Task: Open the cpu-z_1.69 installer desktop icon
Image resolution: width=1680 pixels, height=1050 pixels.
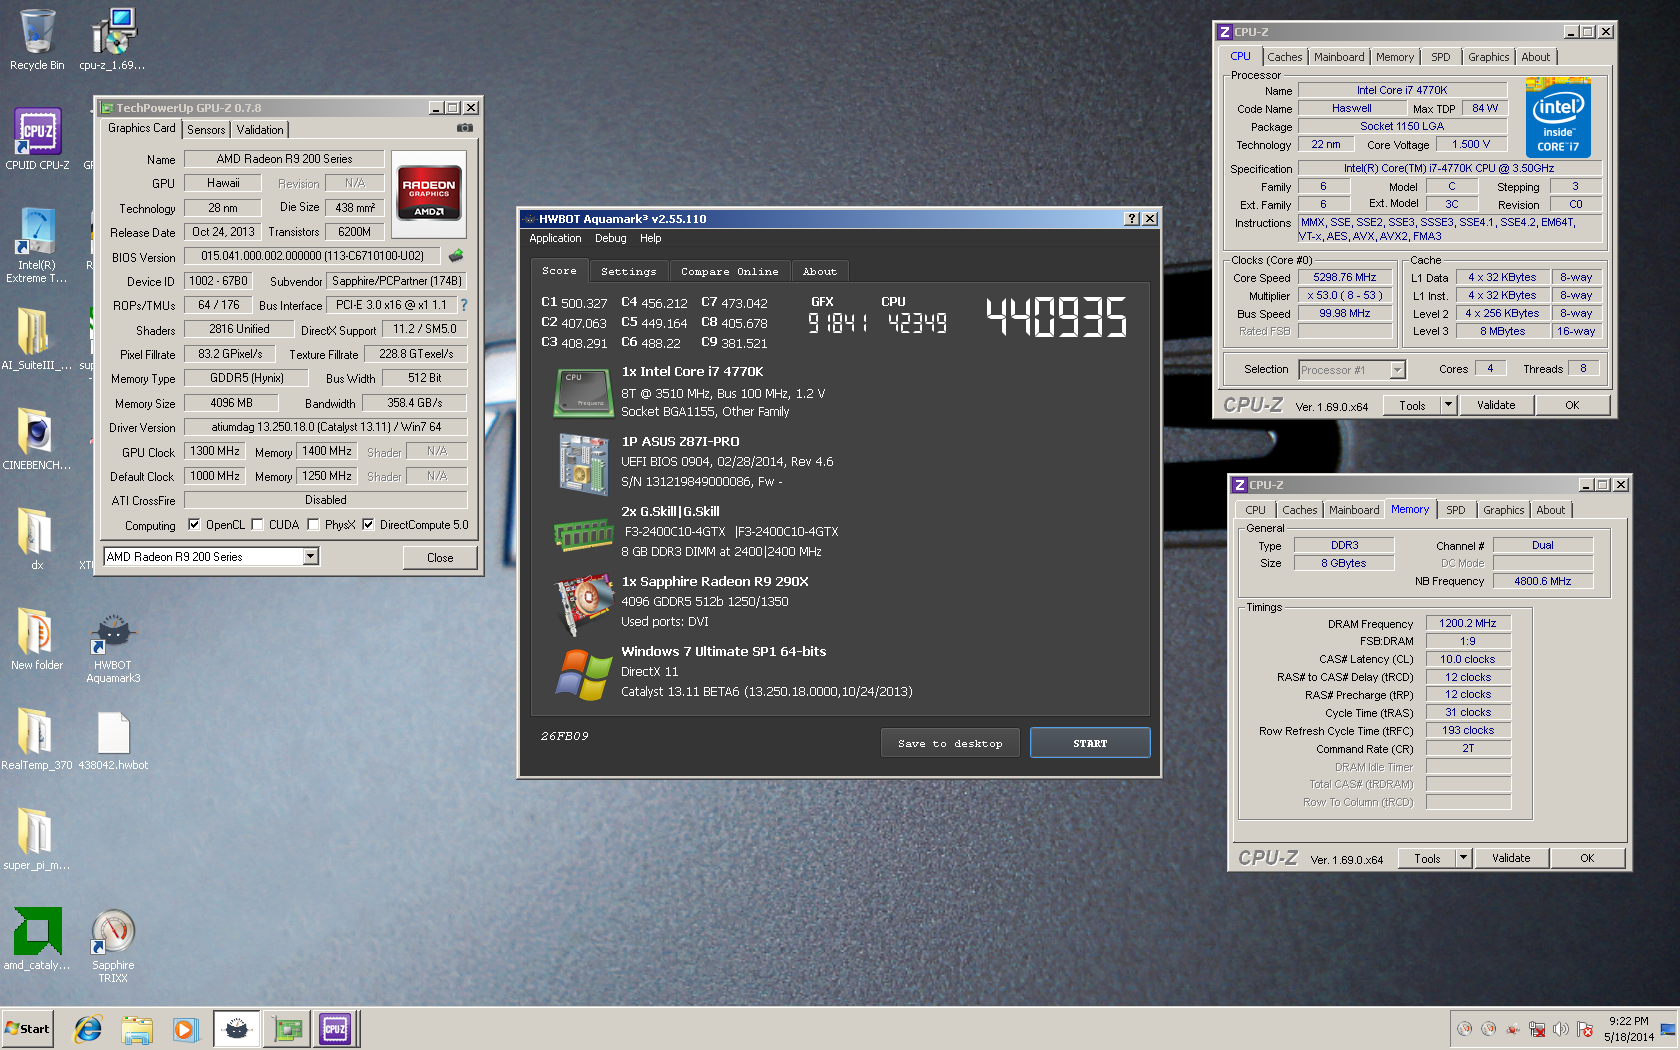Action: click(112, 40)
